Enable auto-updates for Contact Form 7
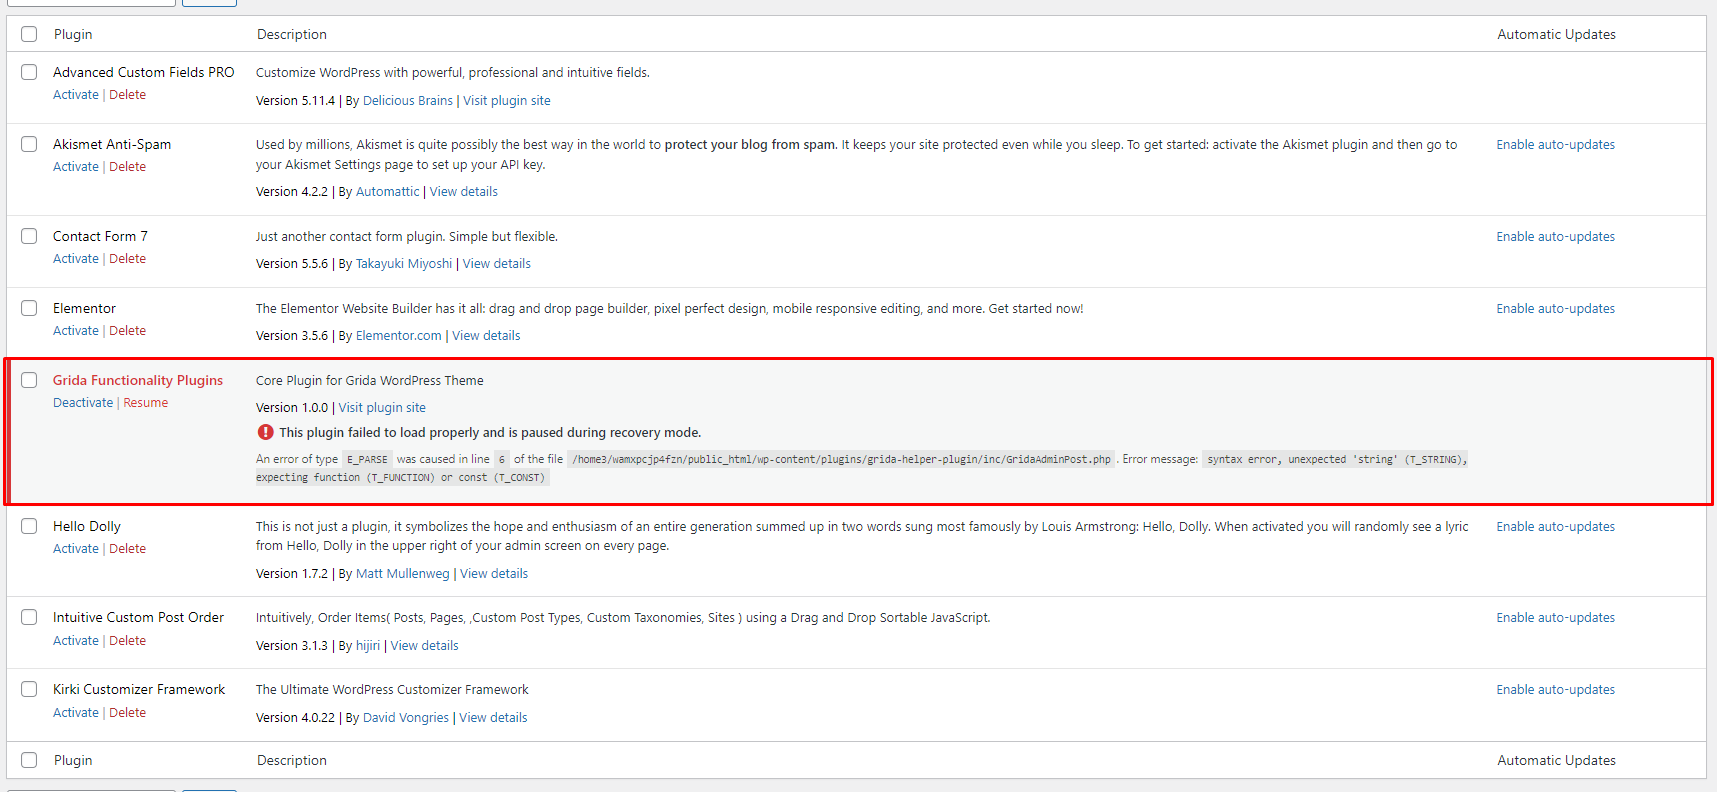 tap(1555, 237)
